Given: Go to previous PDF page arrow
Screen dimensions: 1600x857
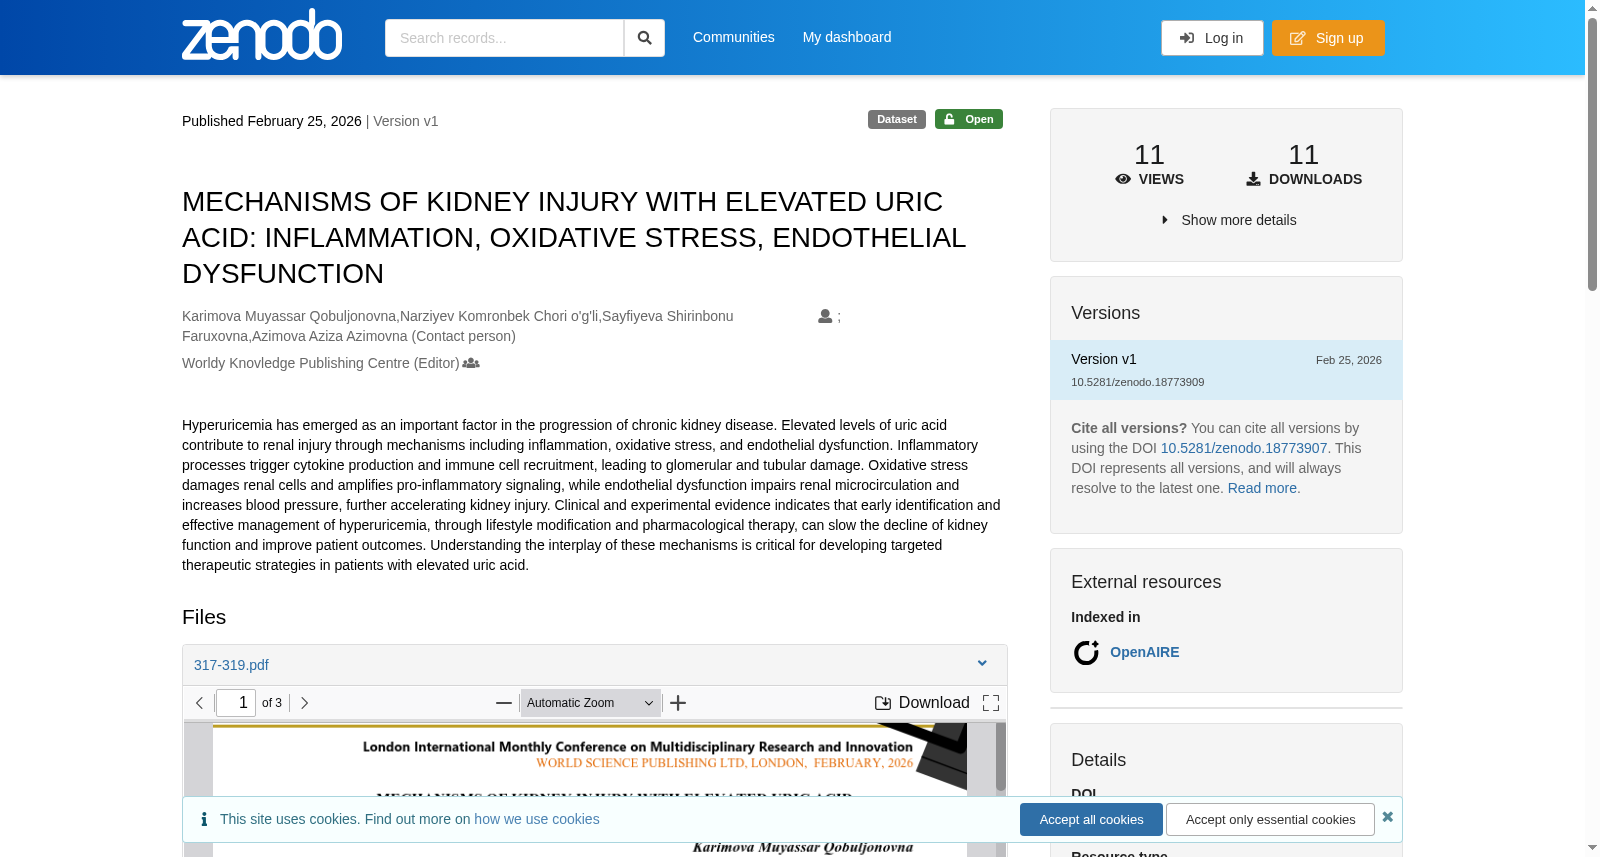Looking at the screenshot, I should click(x=200, y=703).
